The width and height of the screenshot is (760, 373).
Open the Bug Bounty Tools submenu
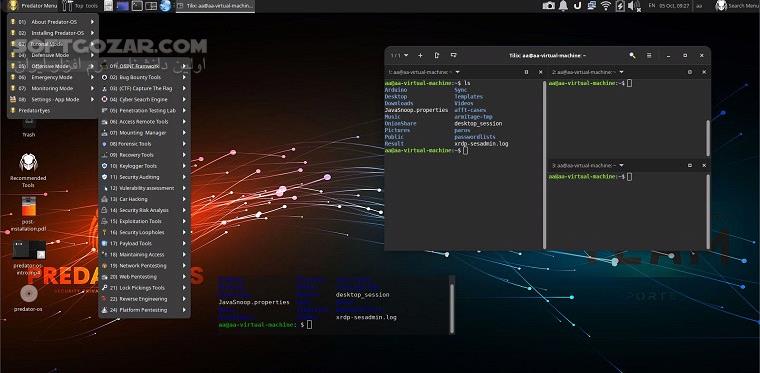coord(144,77)
